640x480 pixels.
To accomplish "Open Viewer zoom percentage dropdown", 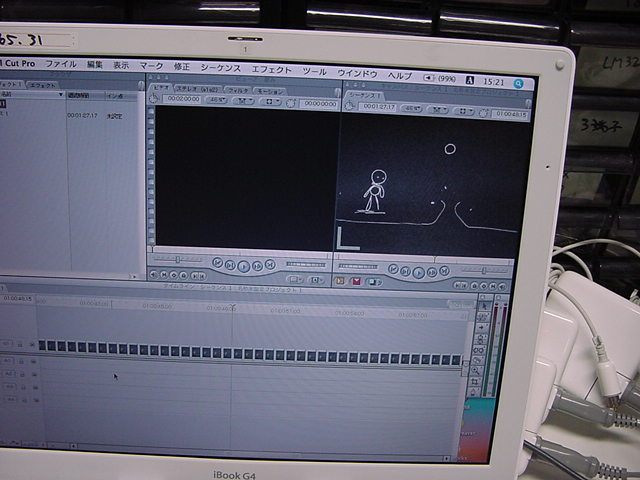I will pyautogui.click(x=216, y=100).
